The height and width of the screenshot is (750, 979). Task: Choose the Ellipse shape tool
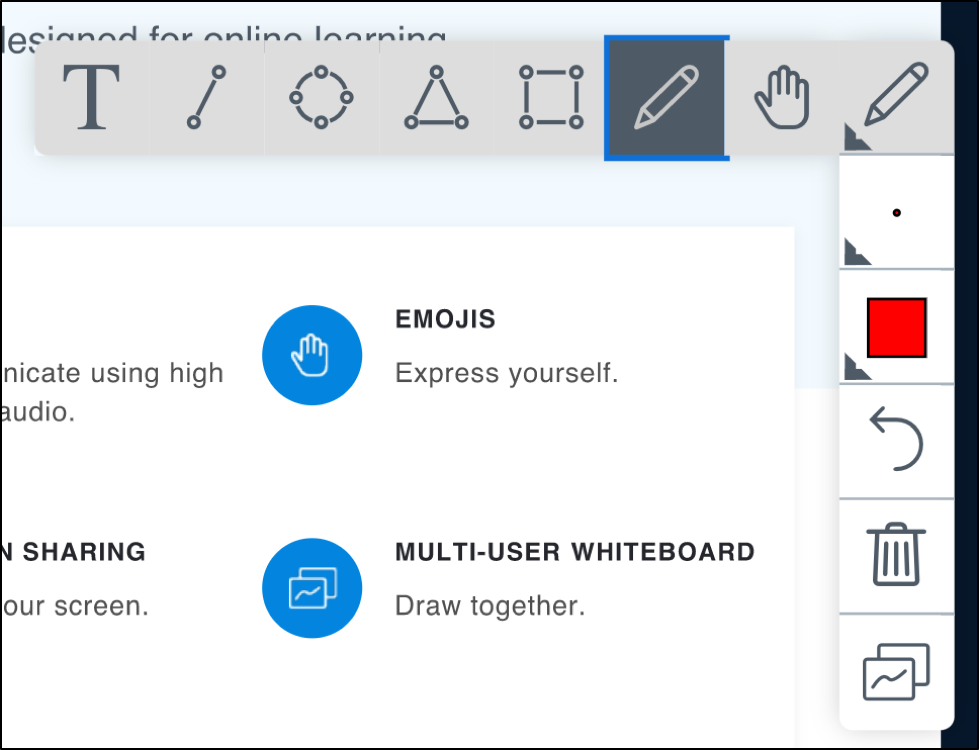tap(321, 97)
